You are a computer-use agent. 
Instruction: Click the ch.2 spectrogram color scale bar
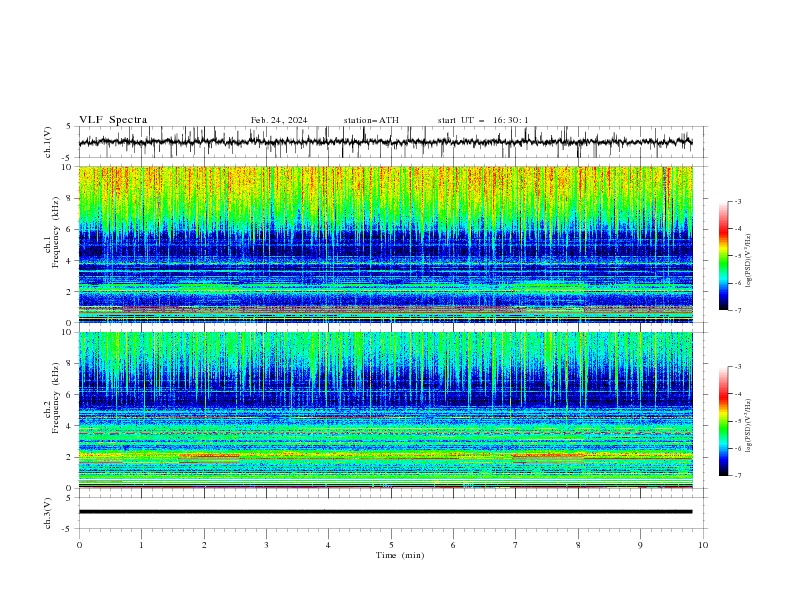[x=723, y=421]
